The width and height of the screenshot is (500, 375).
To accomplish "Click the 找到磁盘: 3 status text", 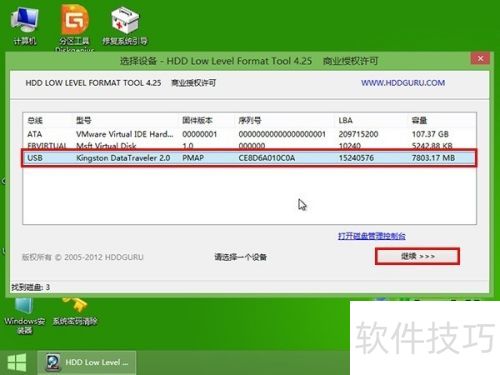I will pos(31,287).
